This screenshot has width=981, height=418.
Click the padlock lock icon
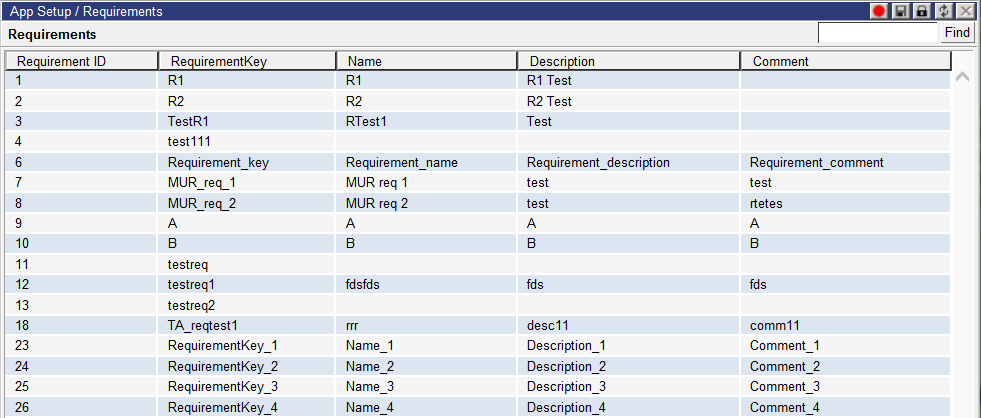coord(921,11)
